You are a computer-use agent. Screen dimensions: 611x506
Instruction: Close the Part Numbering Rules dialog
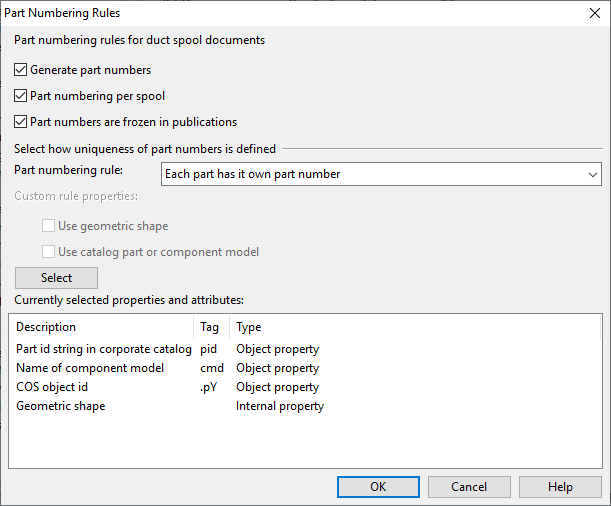(585, 13)
